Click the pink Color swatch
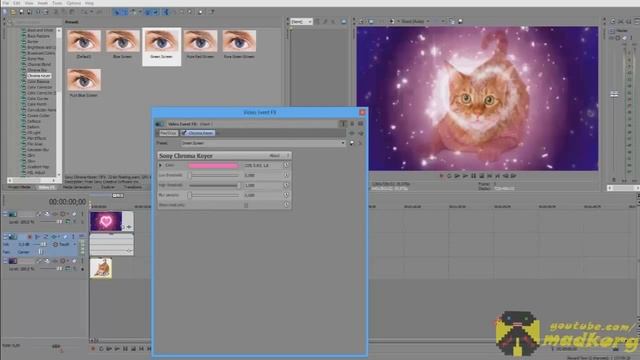Image resolution: width=640 pixels, height=360 pixels. [213, 166]
